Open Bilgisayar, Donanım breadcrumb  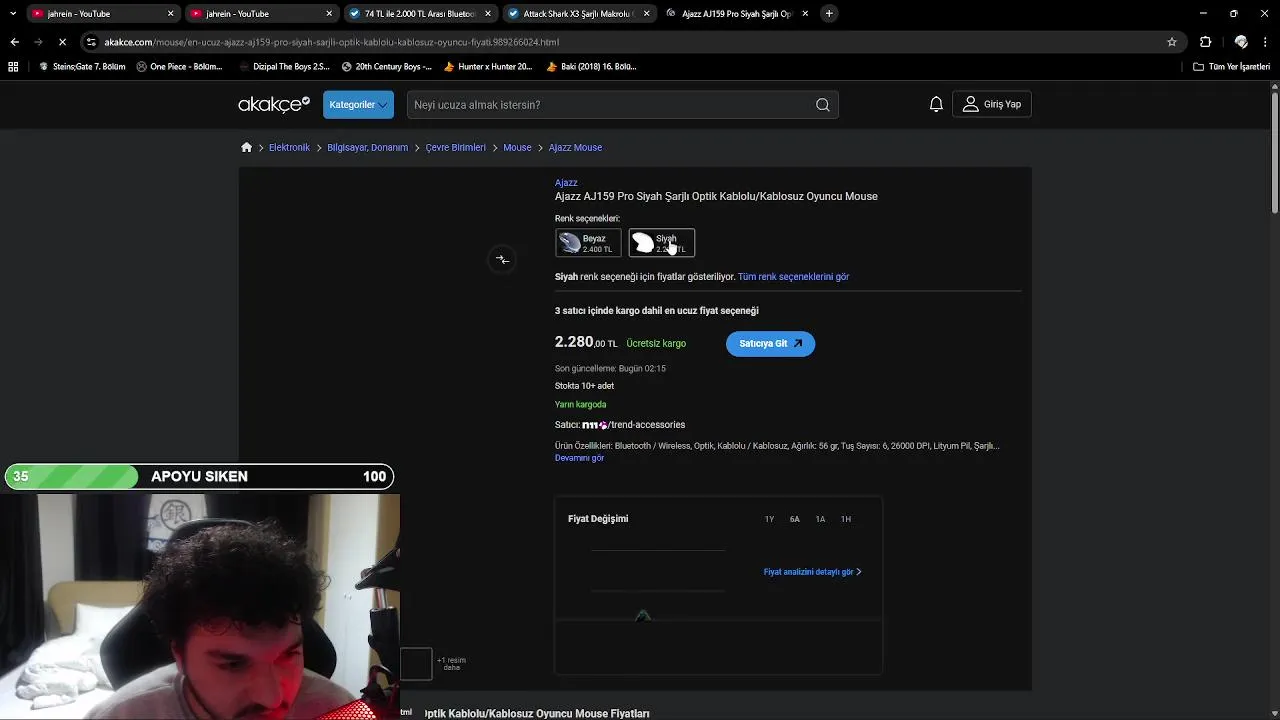(367, 147)
